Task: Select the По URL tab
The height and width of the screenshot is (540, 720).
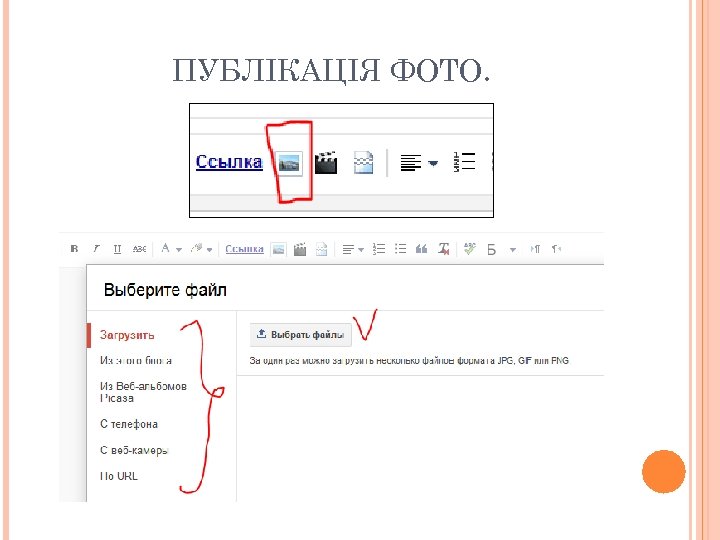Action: point(118,476)
